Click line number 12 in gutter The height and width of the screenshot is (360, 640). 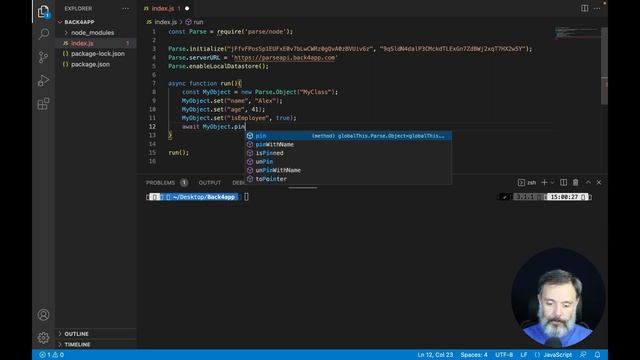click(152, 127)
